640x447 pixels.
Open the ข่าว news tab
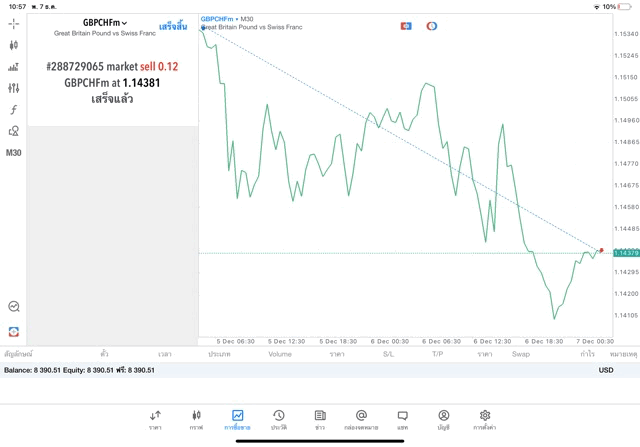tap(320, 420)
